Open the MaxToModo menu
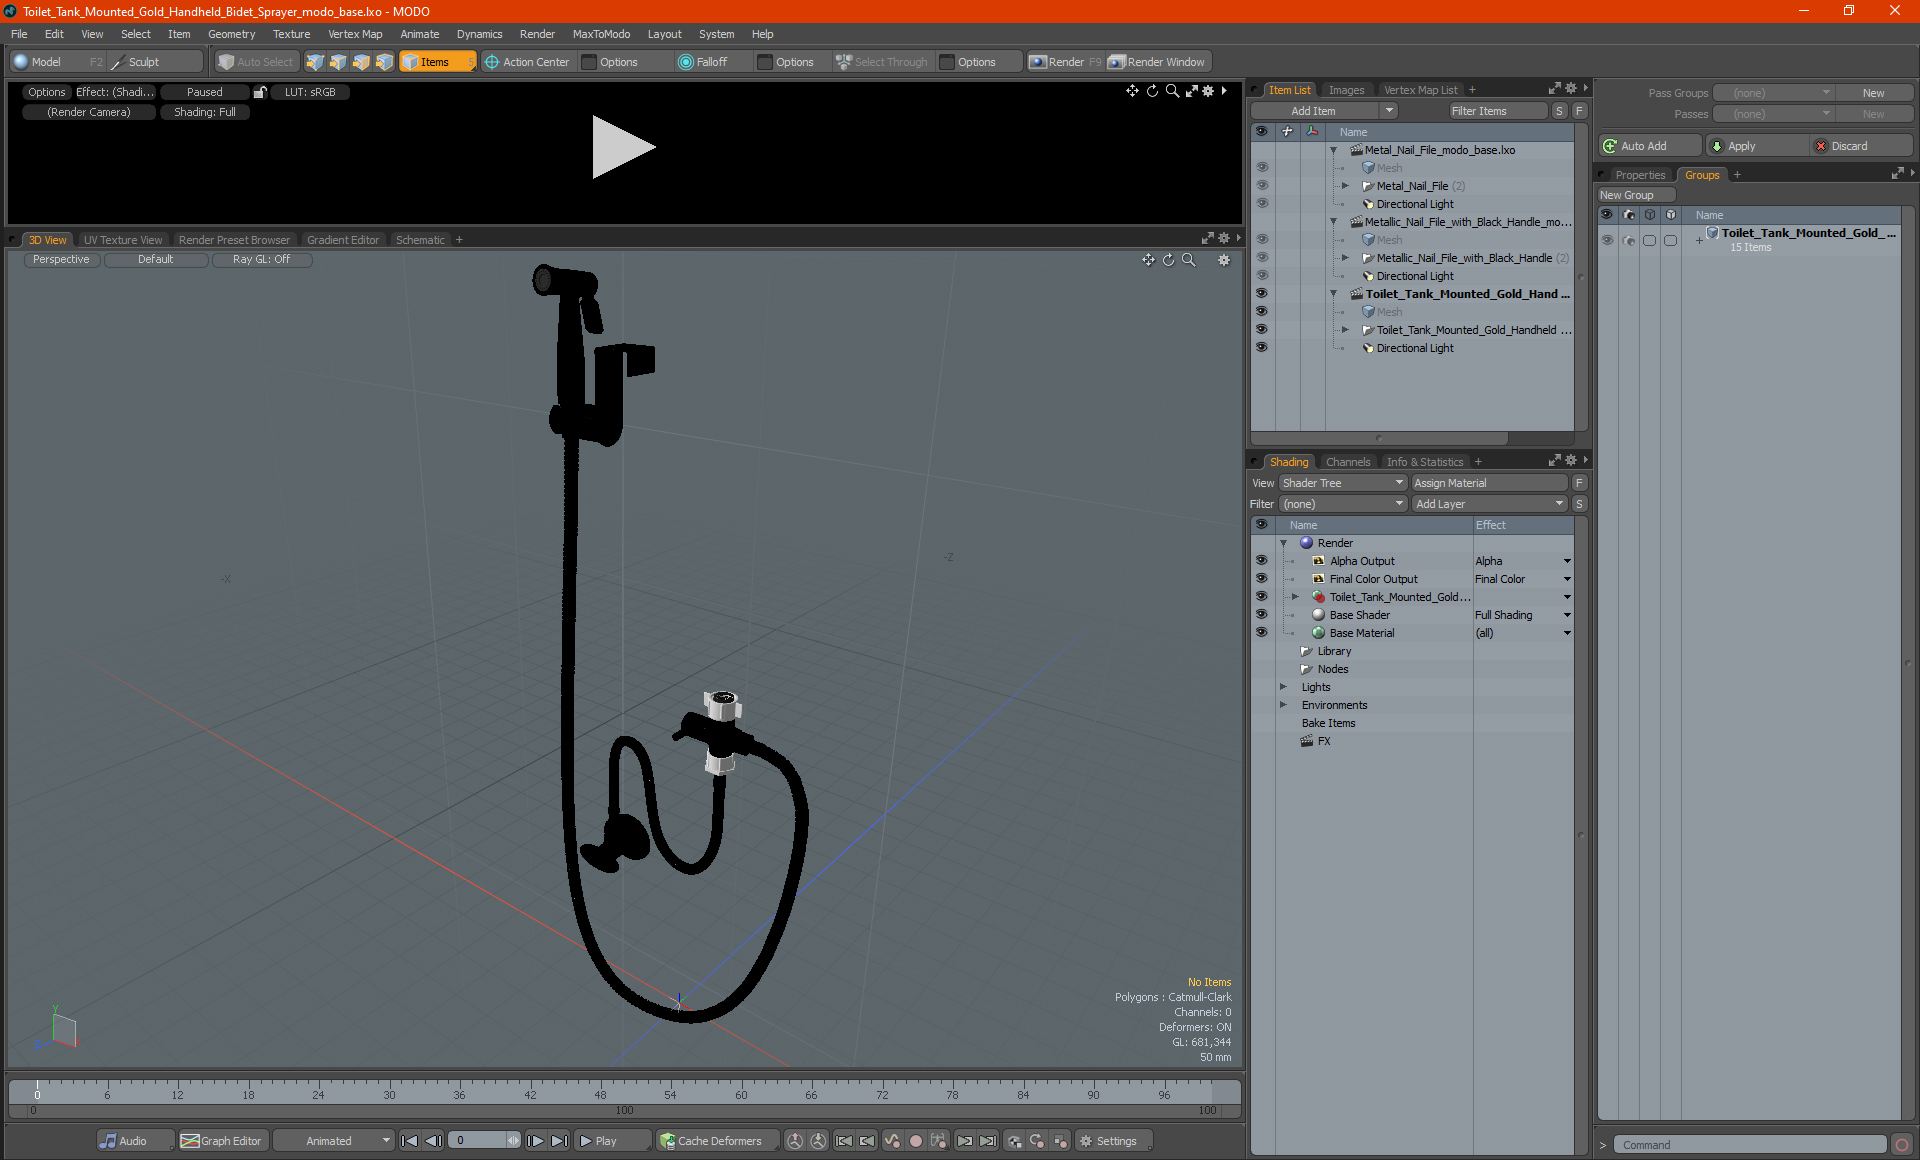1920x1160 pixels. [601, 34]
